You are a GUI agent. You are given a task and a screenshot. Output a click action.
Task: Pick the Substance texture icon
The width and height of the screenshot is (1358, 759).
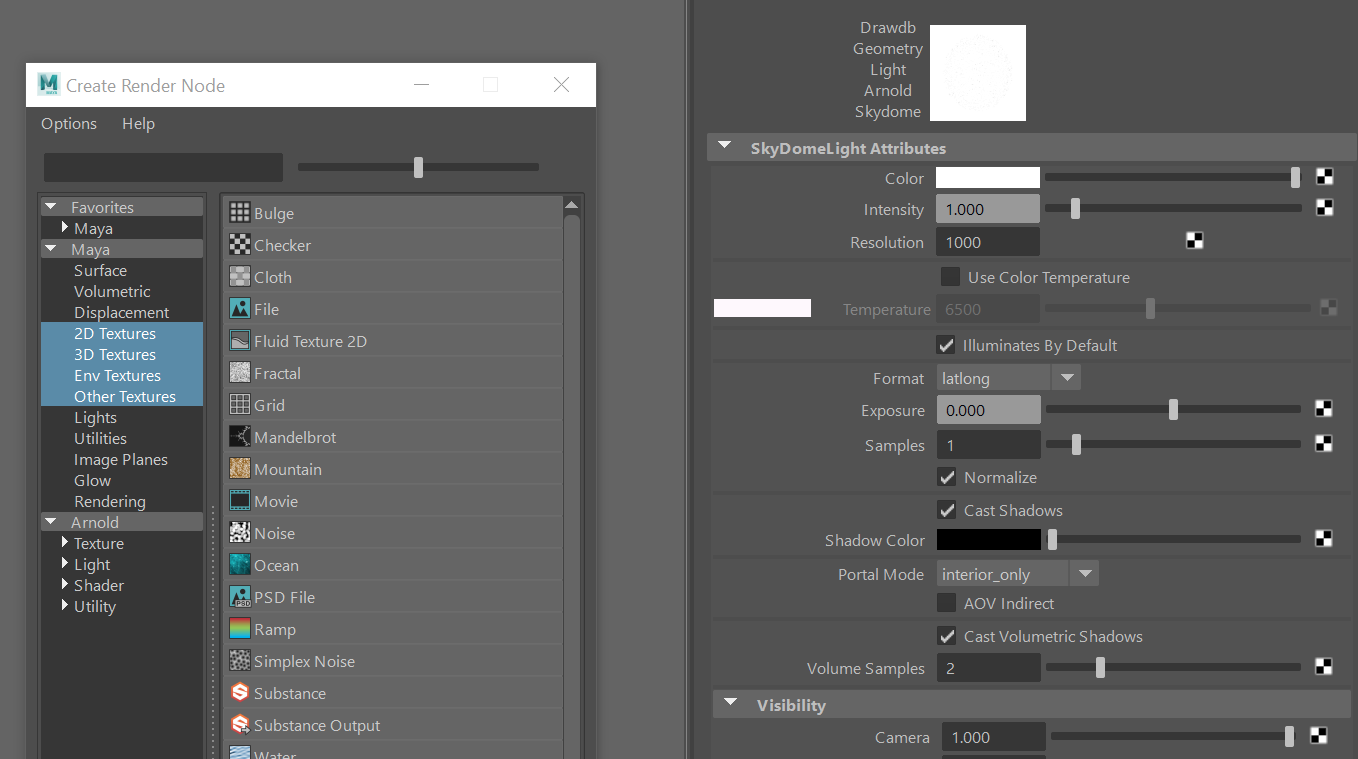[239, 693]
